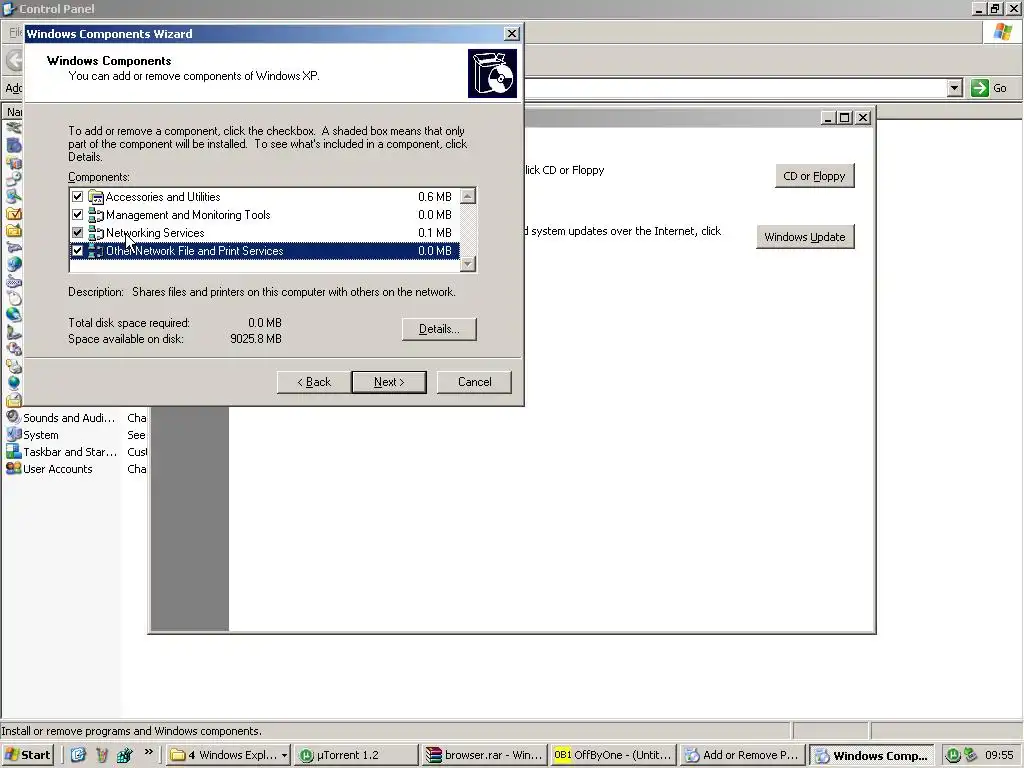Uncheck the Management and Monitoring Tools checkbox
The width and height of the screenshot is (1024, 768).
(77, 215)
